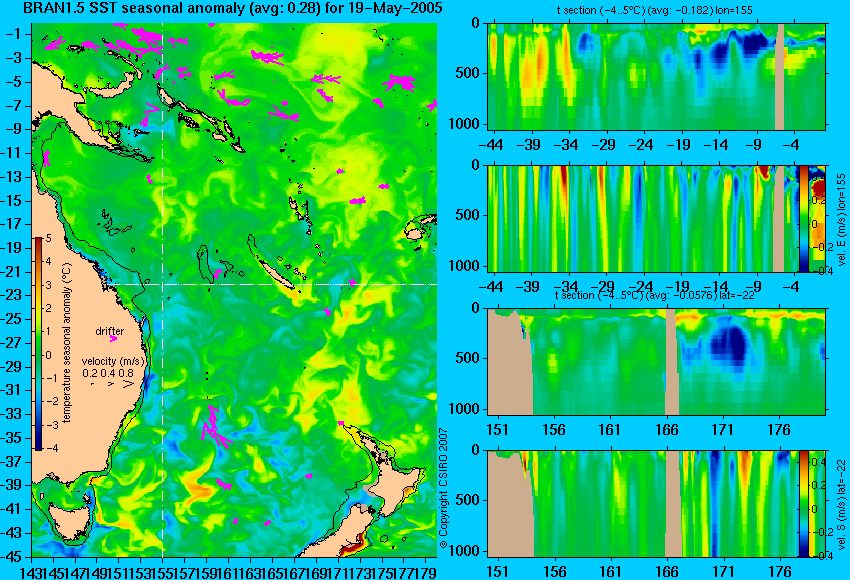Click the vertical dashed line at longitude 155
The width and height of the screenshot is (850, 580).
click(x=163, y=290)
